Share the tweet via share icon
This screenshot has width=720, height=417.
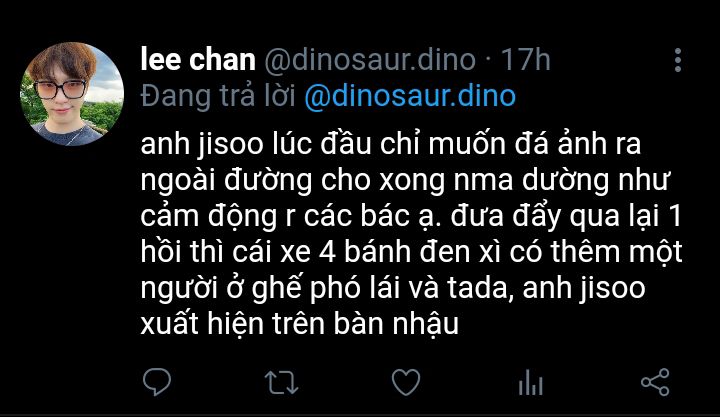pos(655,382)
